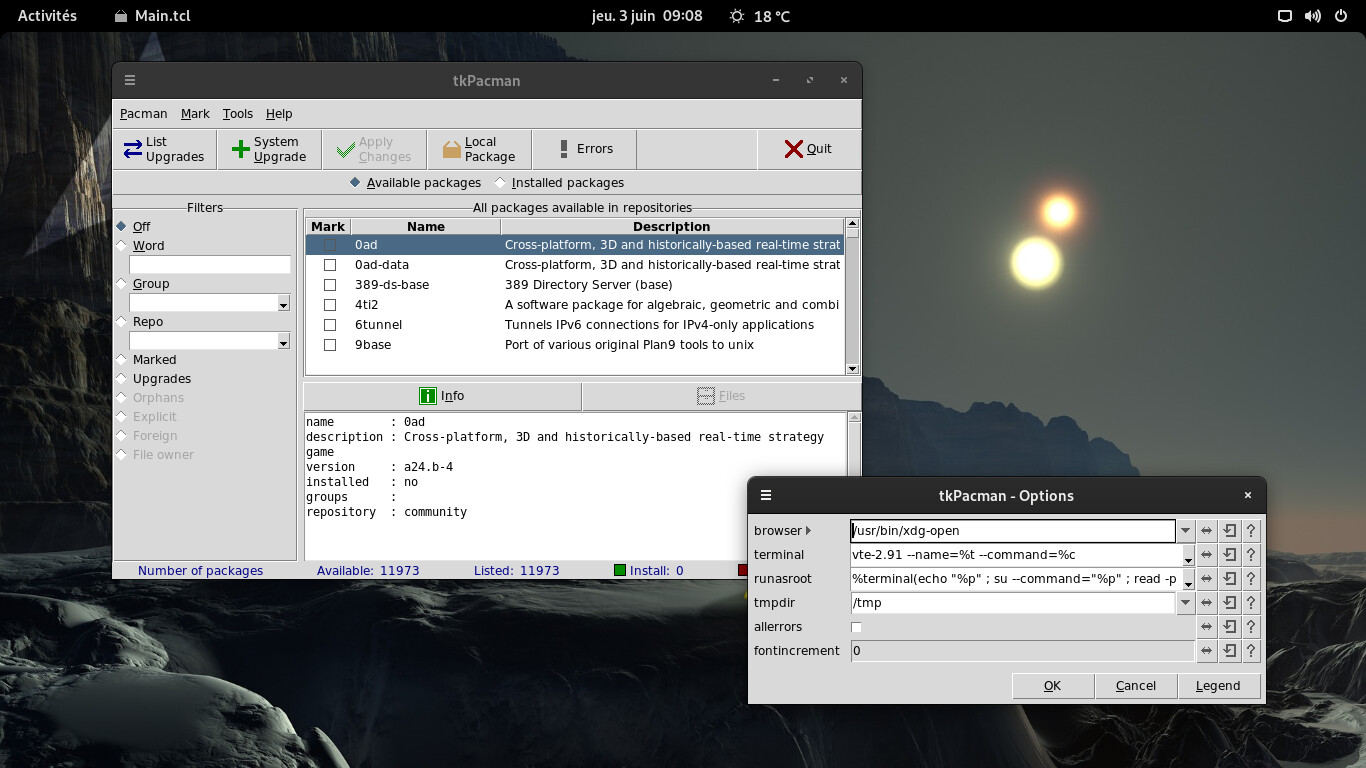This screenshot has height=768, width=1366.
Task: Show errors via the Errors exclamation icon
Action: pos(564,149)
